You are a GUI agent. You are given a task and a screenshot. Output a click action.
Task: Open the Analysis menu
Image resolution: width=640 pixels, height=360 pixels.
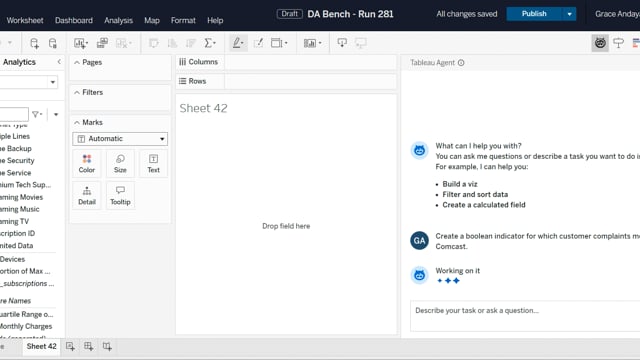coord(118,20)
